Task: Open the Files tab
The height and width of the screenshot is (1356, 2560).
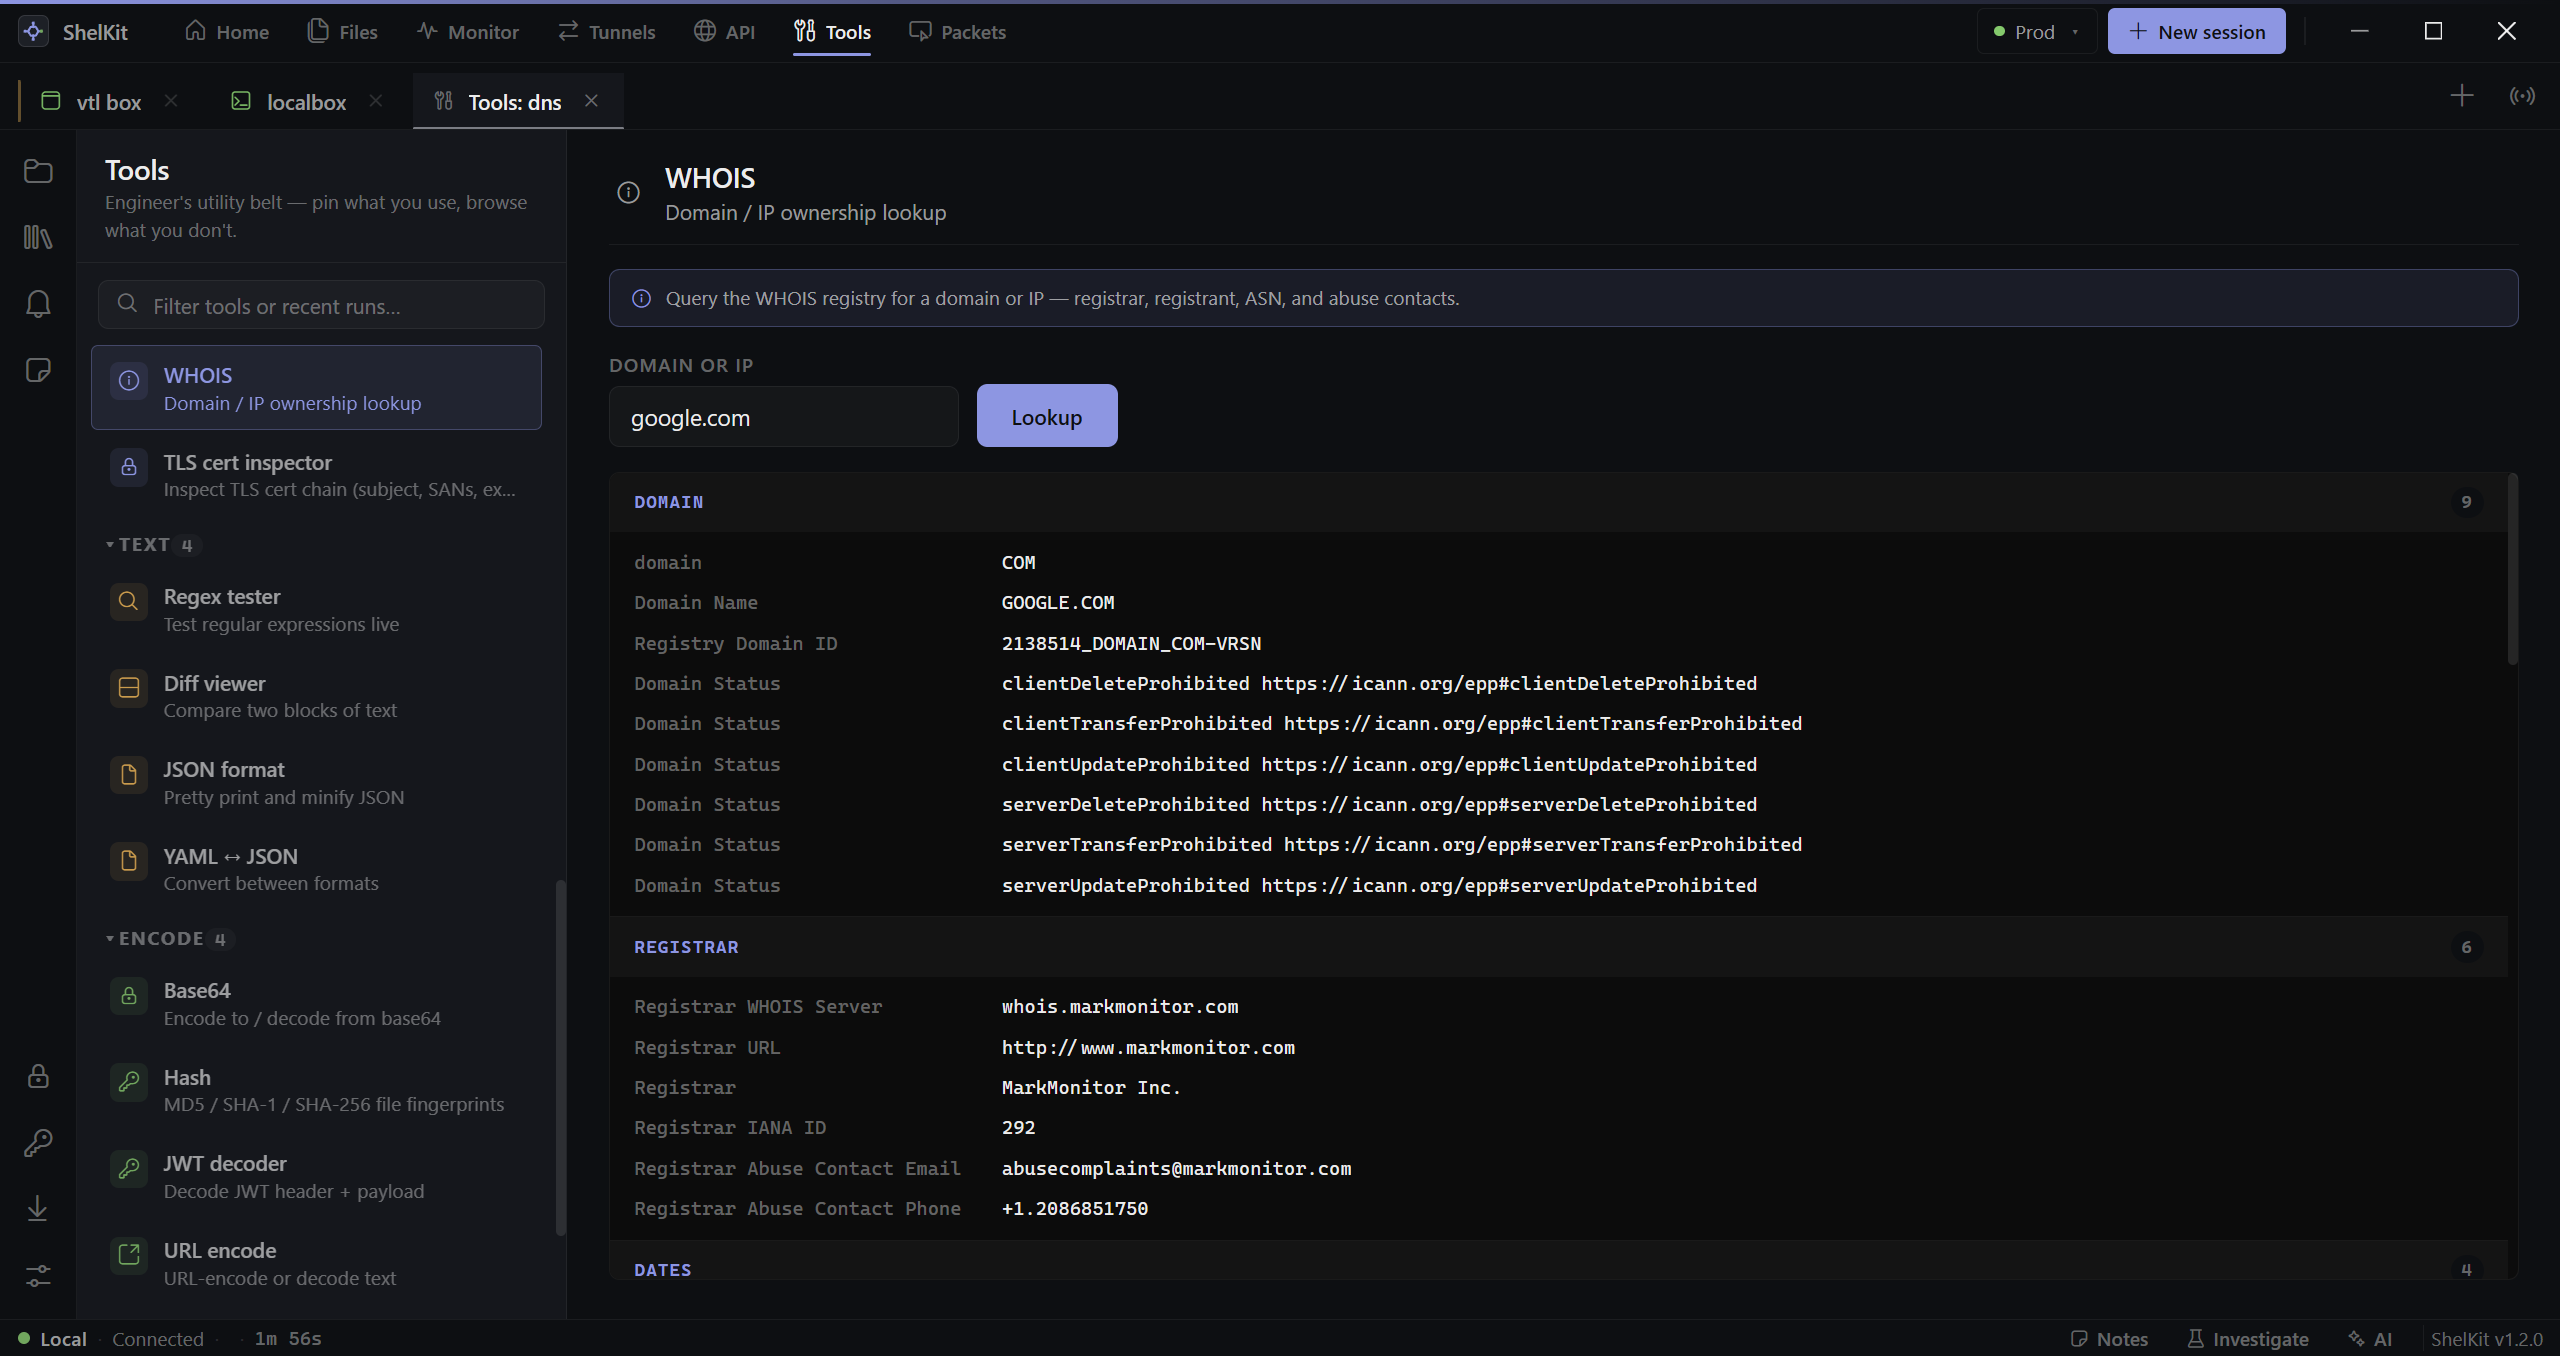Action: click(x=343, y=32)
